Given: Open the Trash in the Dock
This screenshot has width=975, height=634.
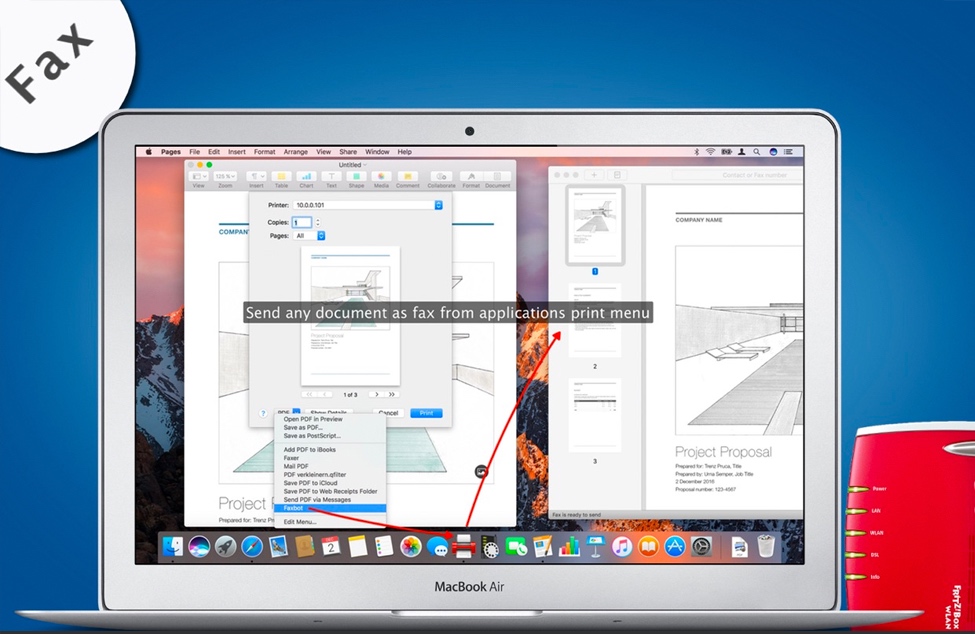Looking at the screenshot, I should 766,546.
